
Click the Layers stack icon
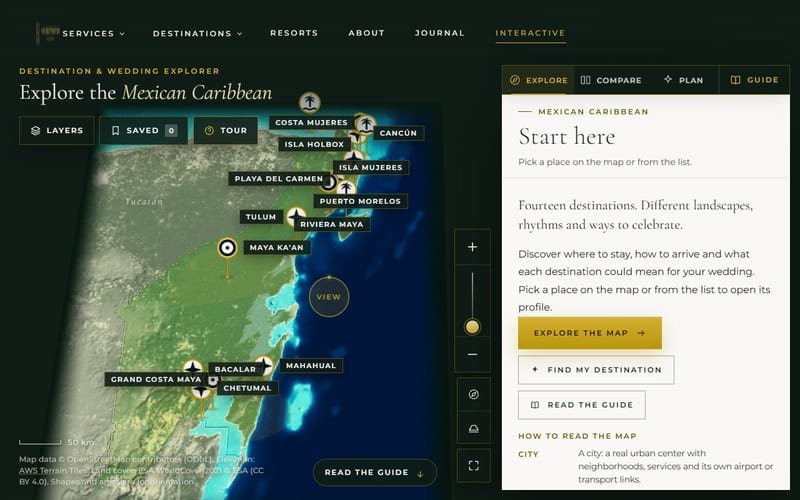pos(35,131)
